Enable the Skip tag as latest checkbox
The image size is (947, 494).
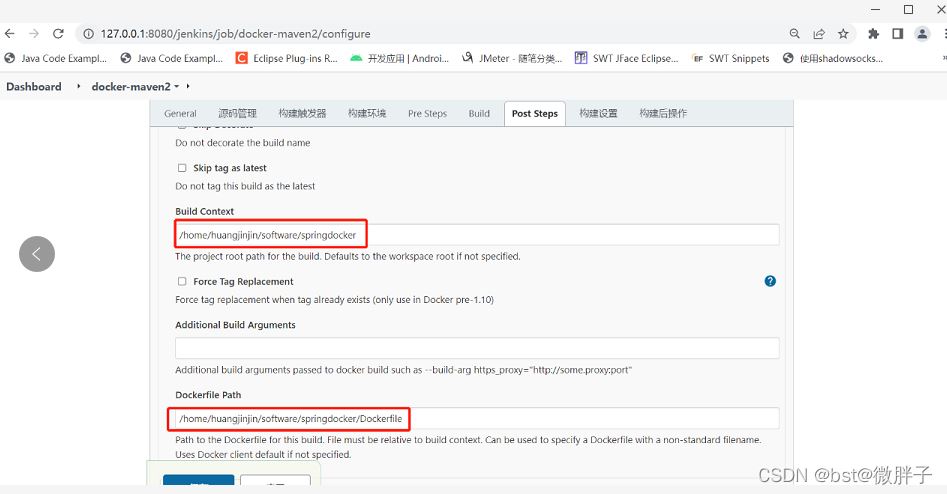point(182,168)
